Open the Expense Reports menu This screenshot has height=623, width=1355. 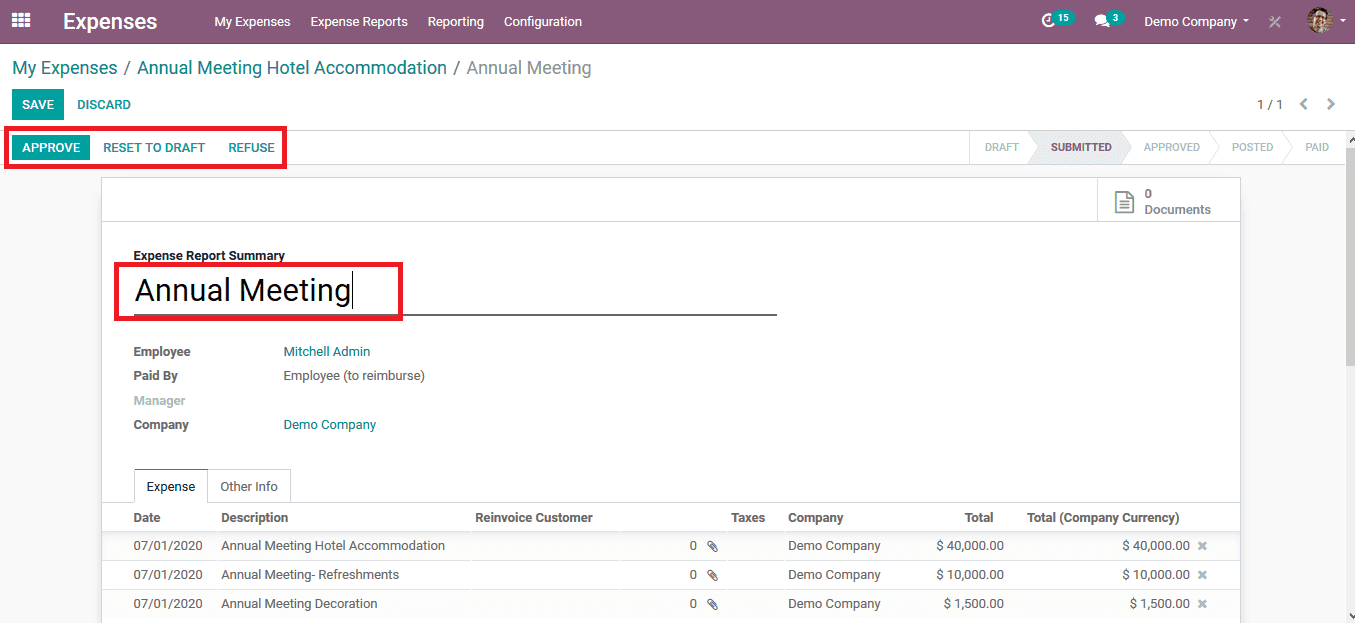pyautogui.click(x=359, y=21)
